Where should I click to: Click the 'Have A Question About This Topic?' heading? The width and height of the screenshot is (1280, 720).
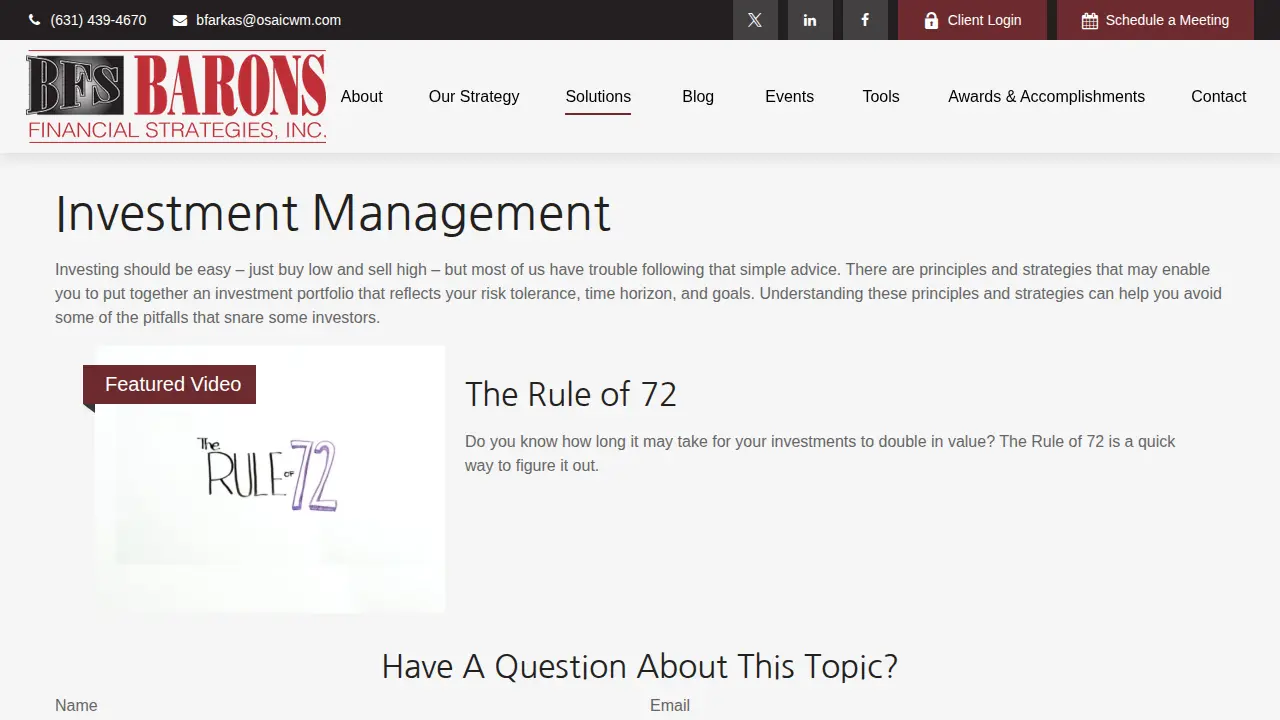(x=640, y=666)
